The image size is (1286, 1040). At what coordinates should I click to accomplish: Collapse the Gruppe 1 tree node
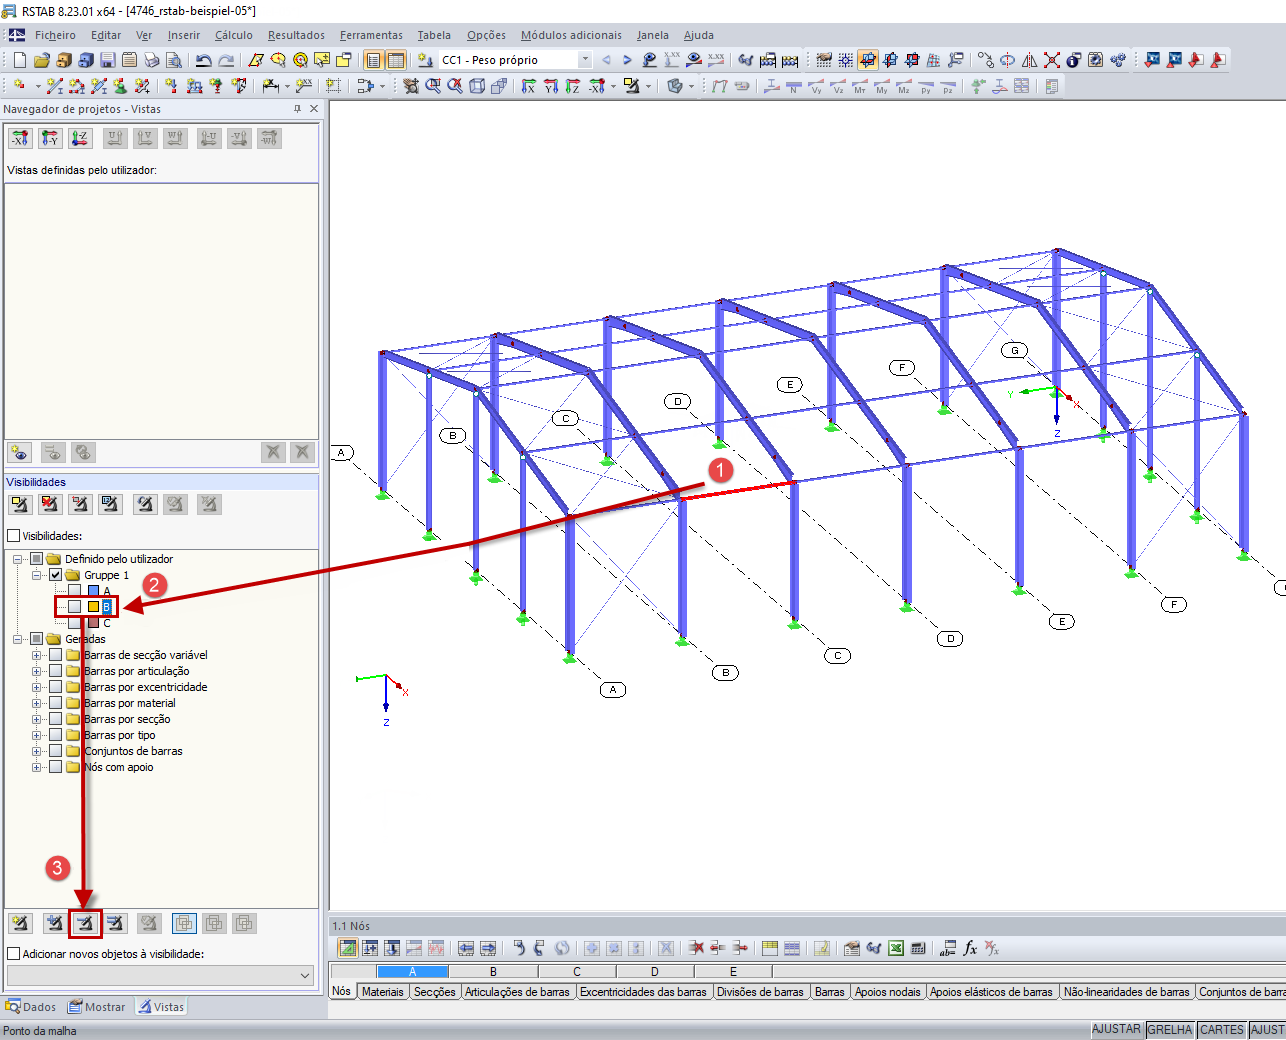[37, 575]
